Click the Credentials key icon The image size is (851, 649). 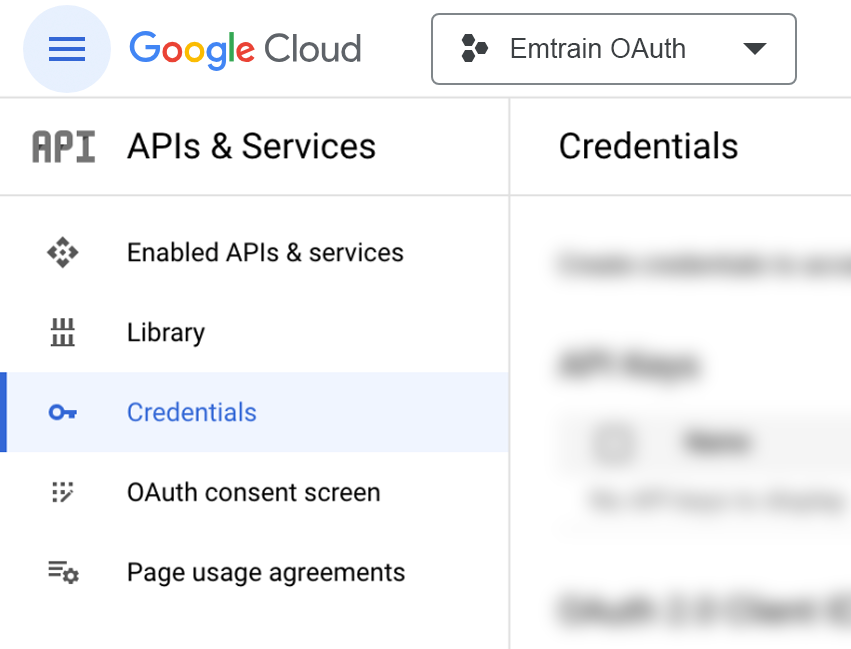point(63,413)
